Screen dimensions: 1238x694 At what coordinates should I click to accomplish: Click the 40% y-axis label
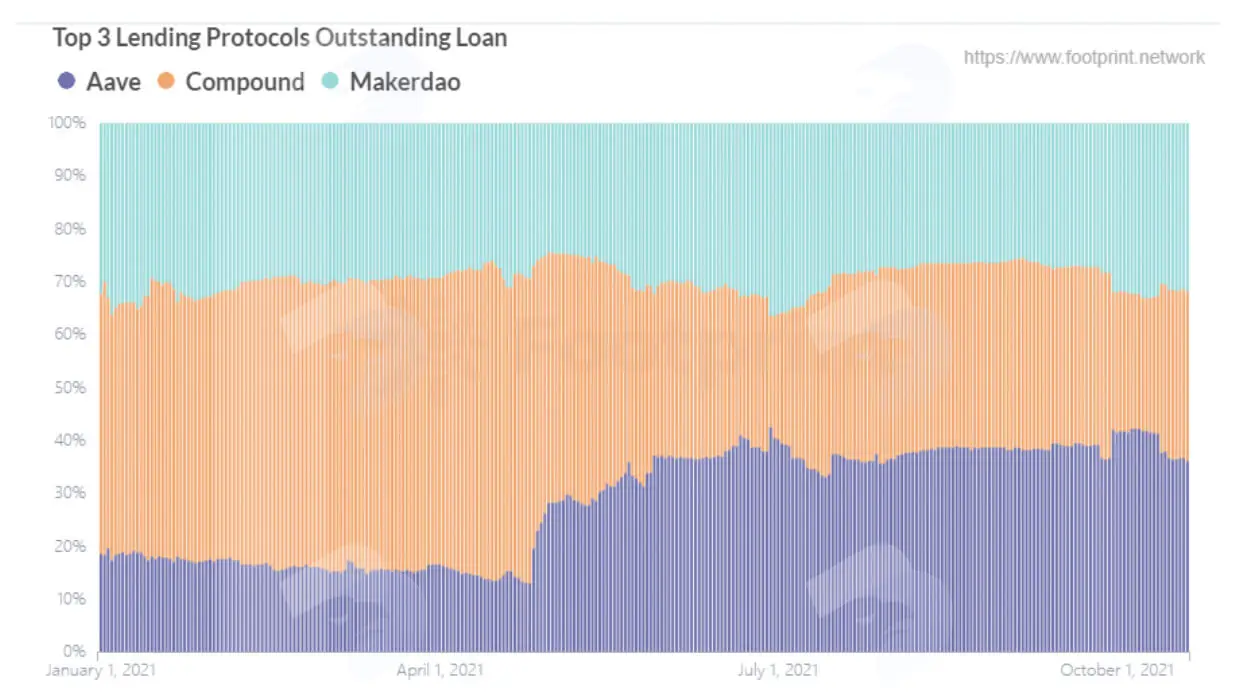[71, 440]
